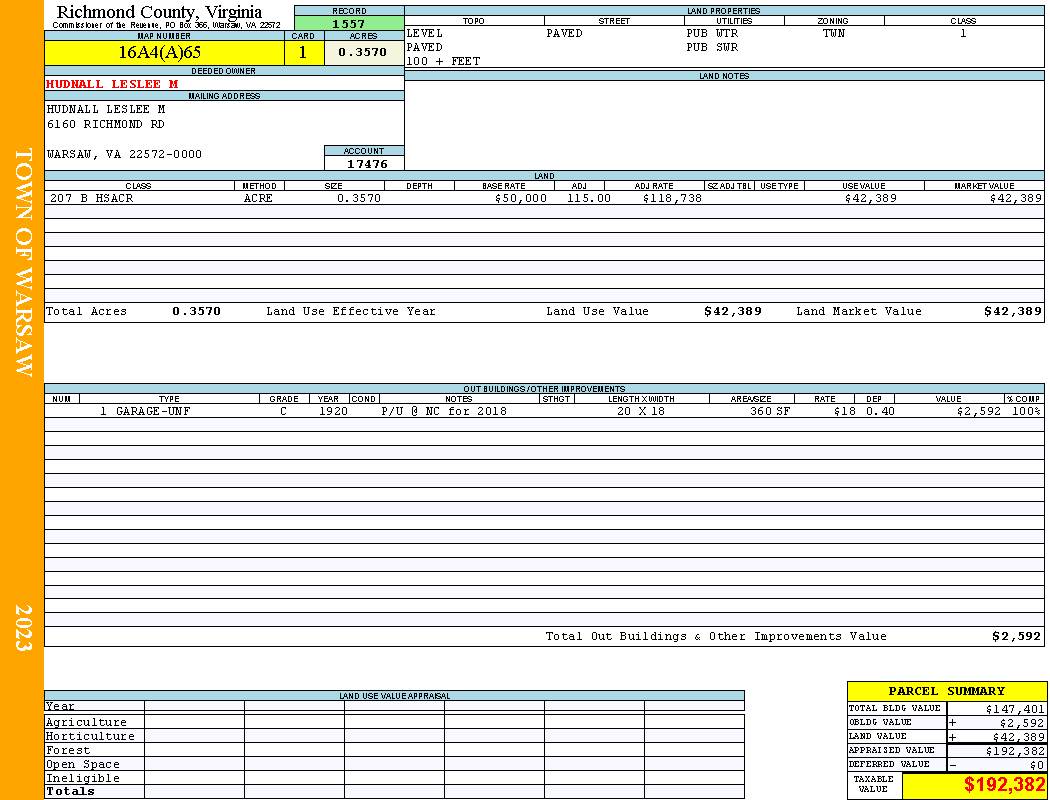Click the 100 + FEET topo entry
The image size is (1050, 800).
[x=443, y=62]
